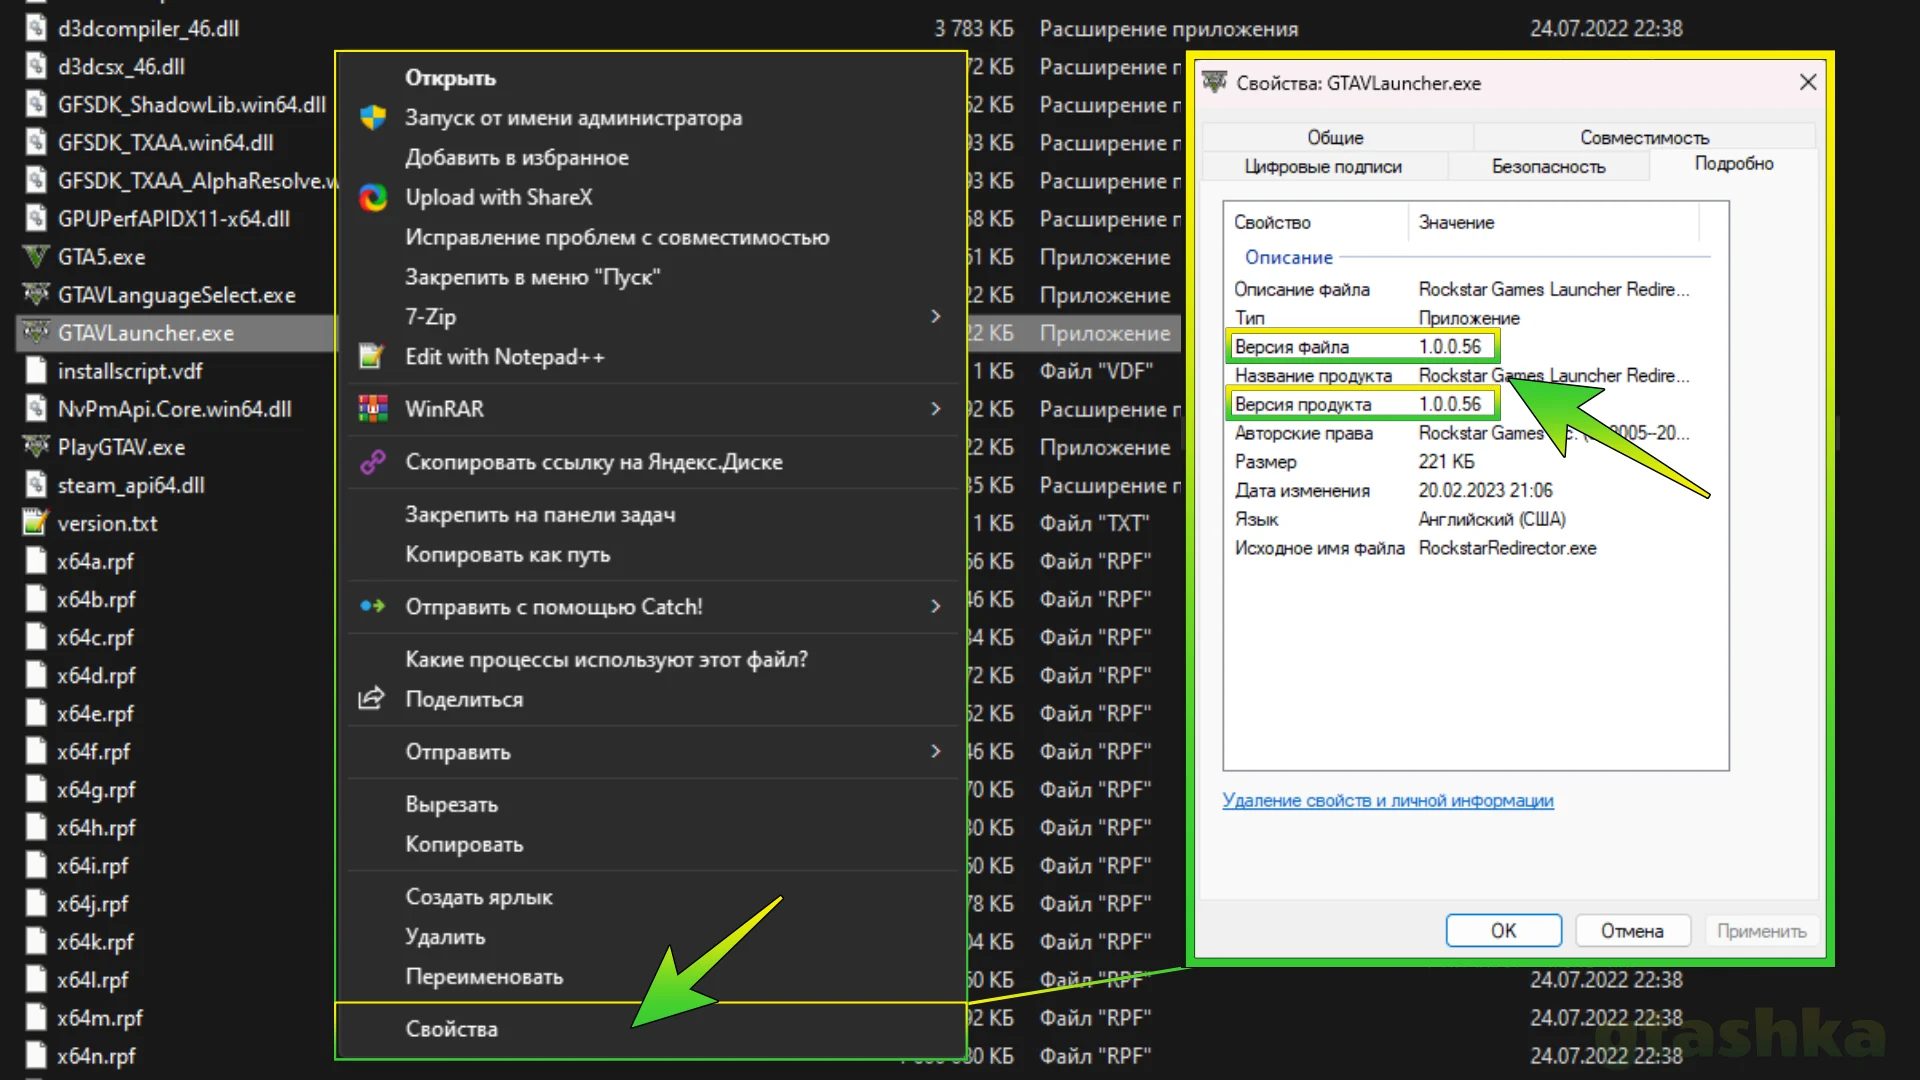Confirm with the OK button
This screenshot has width=1920, height=1080.
tap(1504, 931)
